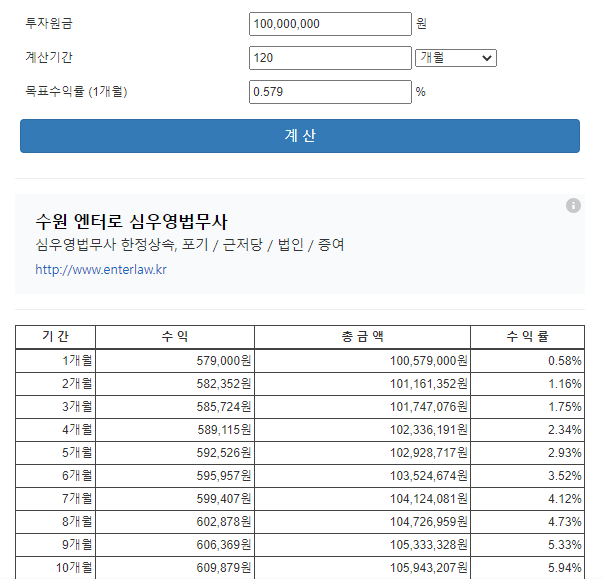Click the 수익률 column header
Image resolution: width=603 pixels, height=579 pixels.
tap(527, 337)
